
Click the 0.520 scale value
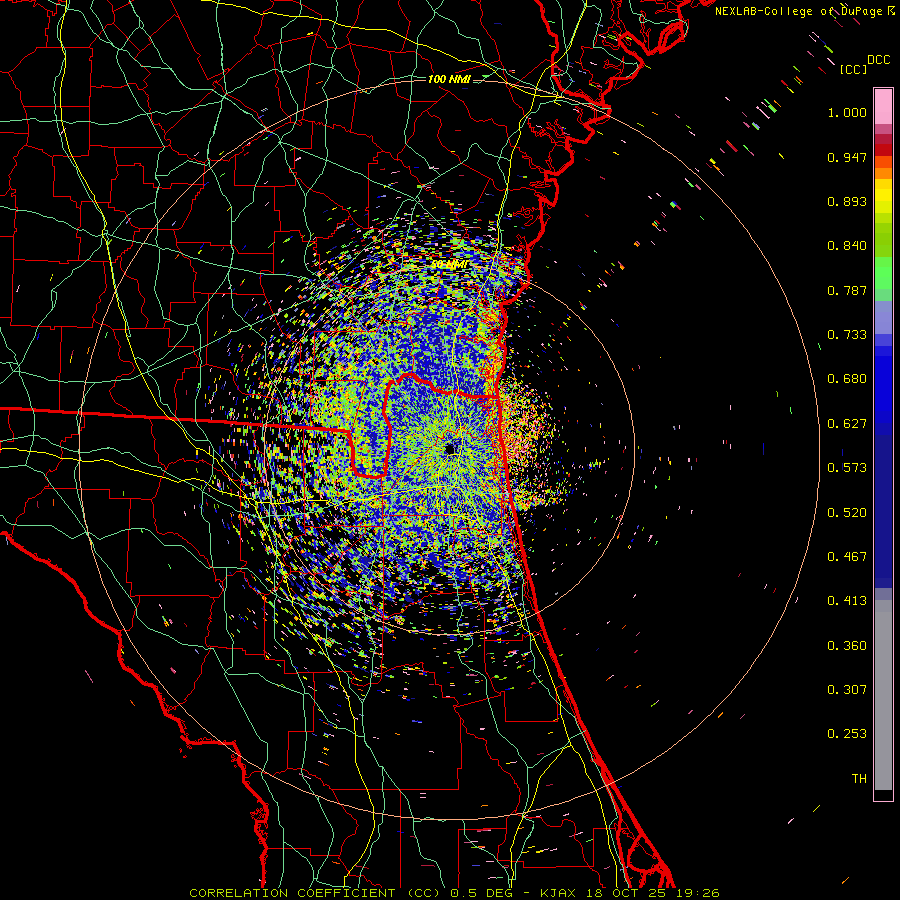click(x=847, y=513)
